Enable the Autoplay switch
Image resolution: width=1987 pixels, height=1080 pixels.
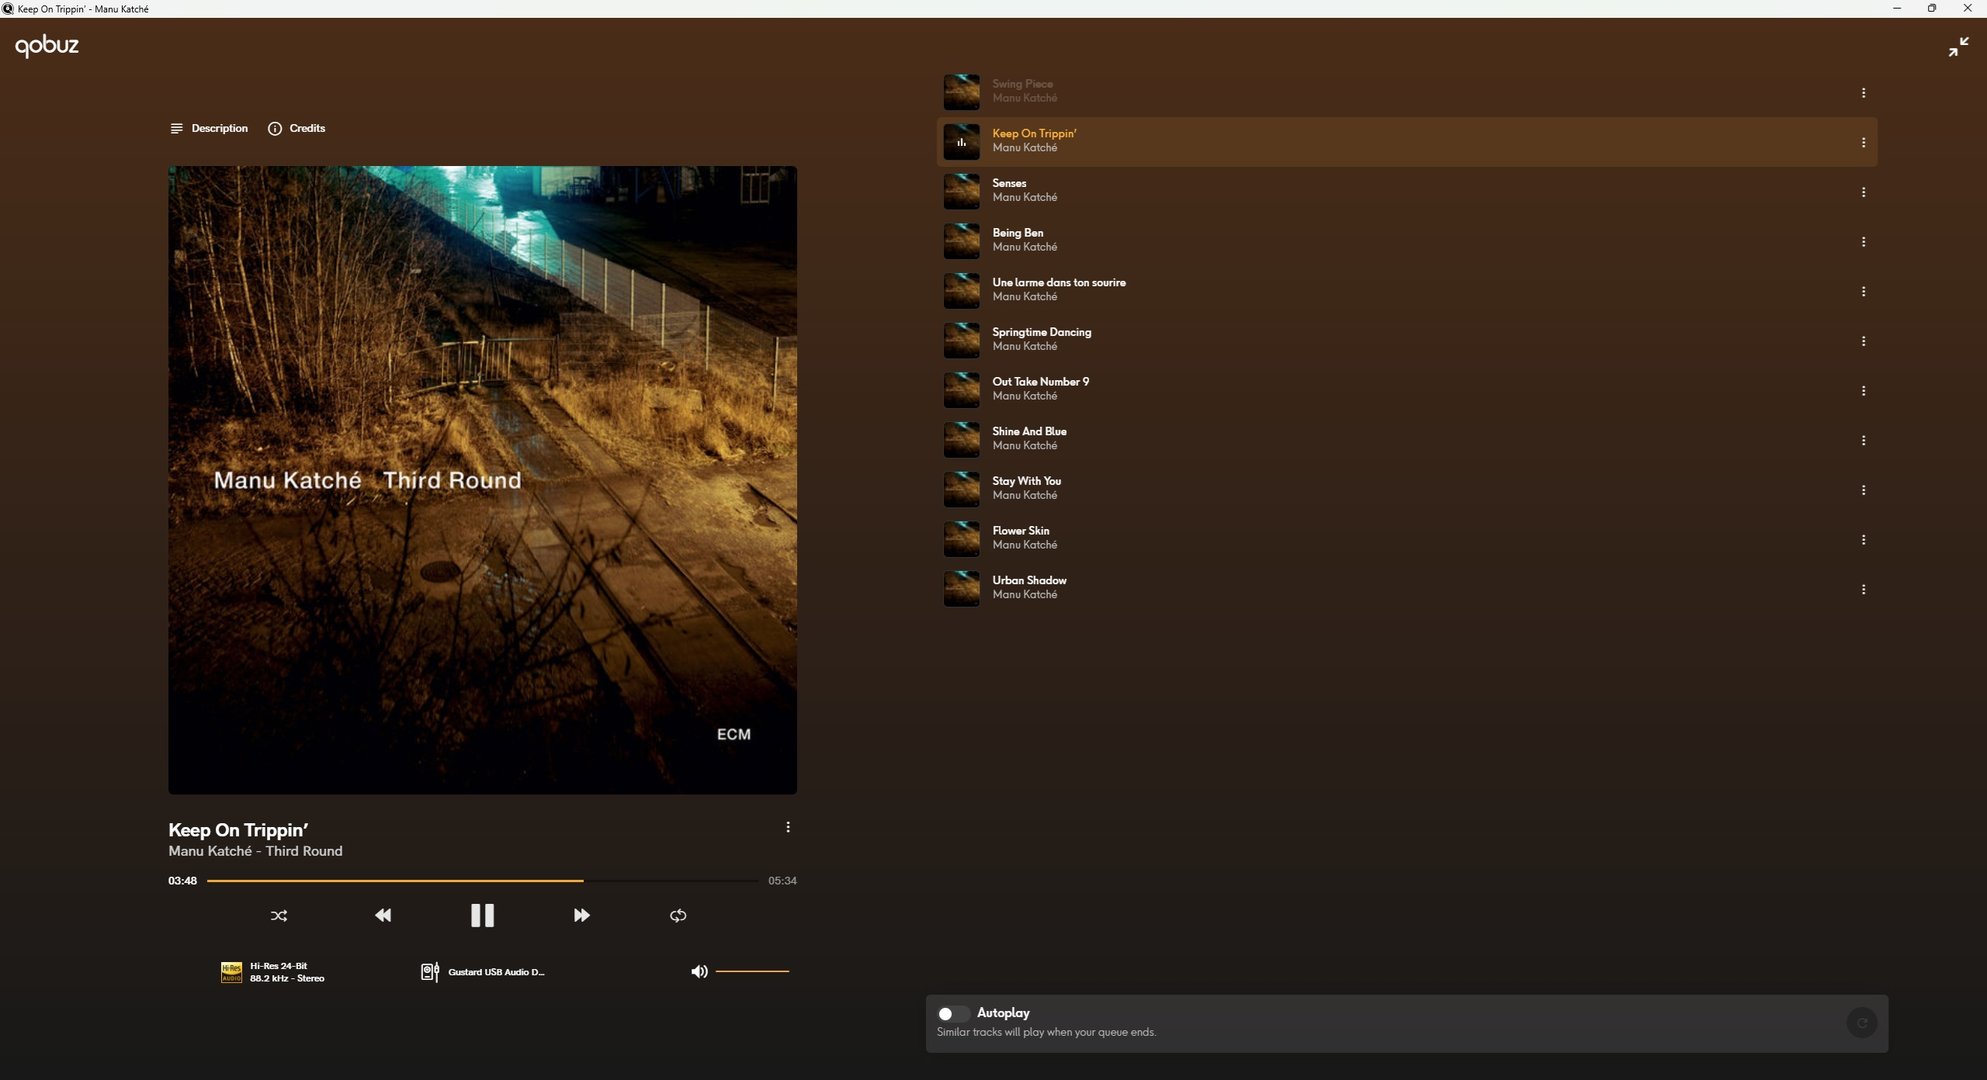pyautogui.click(x=952, y=1014)
